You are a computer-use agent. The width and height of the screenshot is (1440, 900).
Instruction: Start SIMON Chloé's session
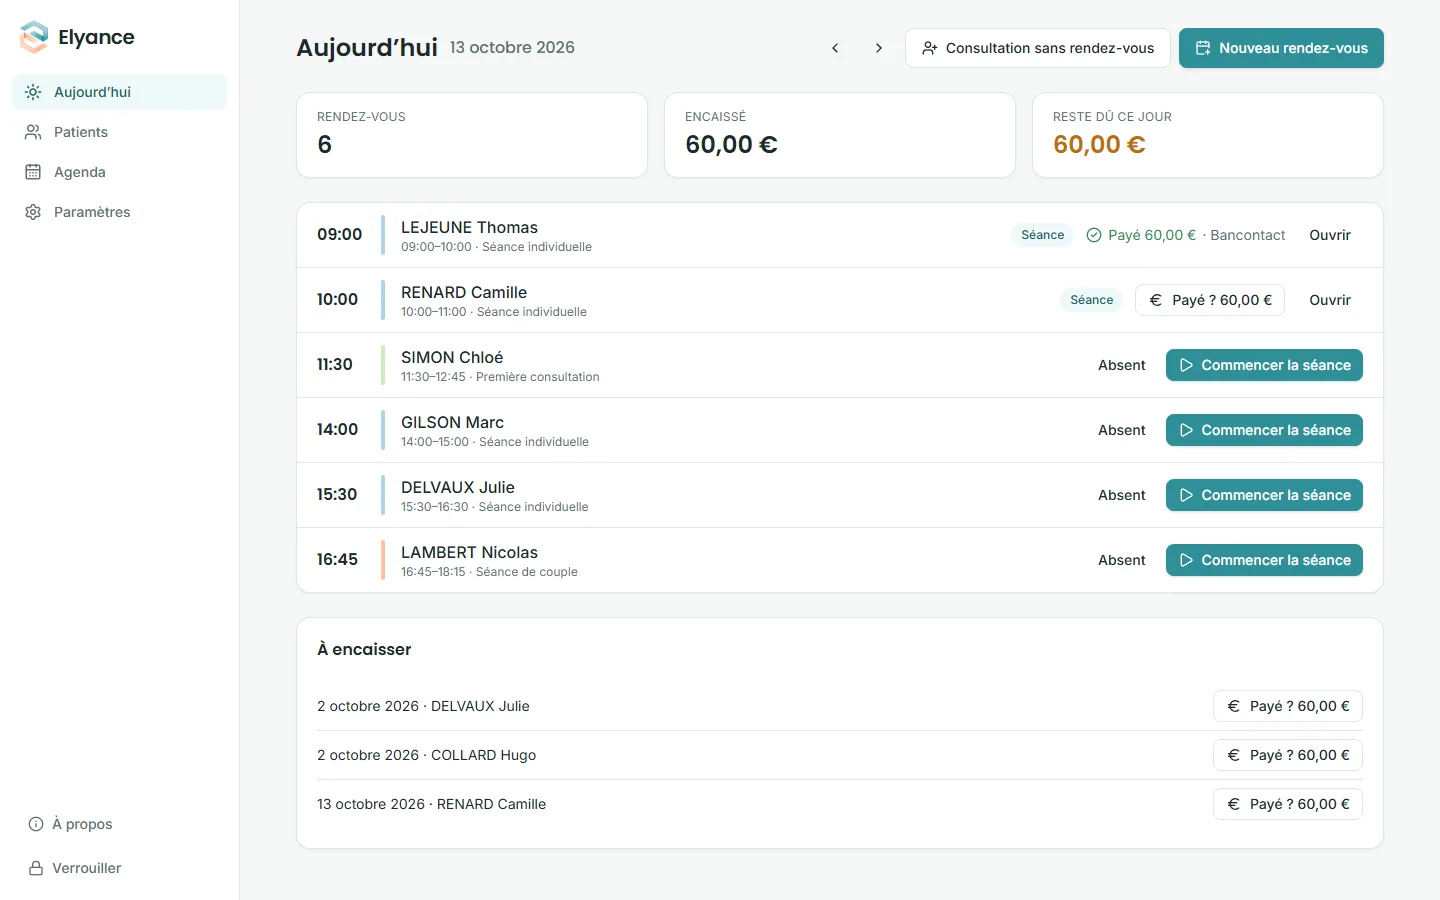pyautogui.click(x=1264, y=365)
